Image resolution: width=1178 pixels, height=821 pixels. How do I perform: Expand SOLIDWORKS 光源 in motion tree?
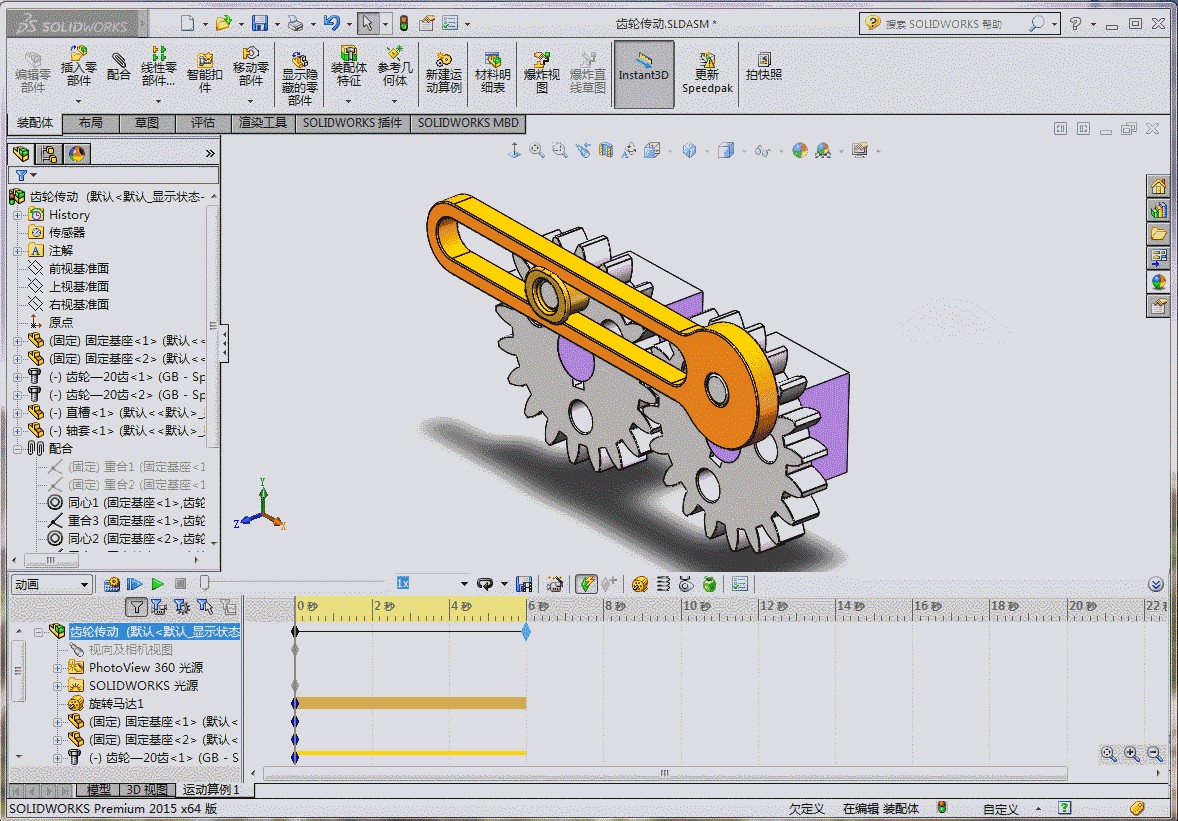(58, 686)
